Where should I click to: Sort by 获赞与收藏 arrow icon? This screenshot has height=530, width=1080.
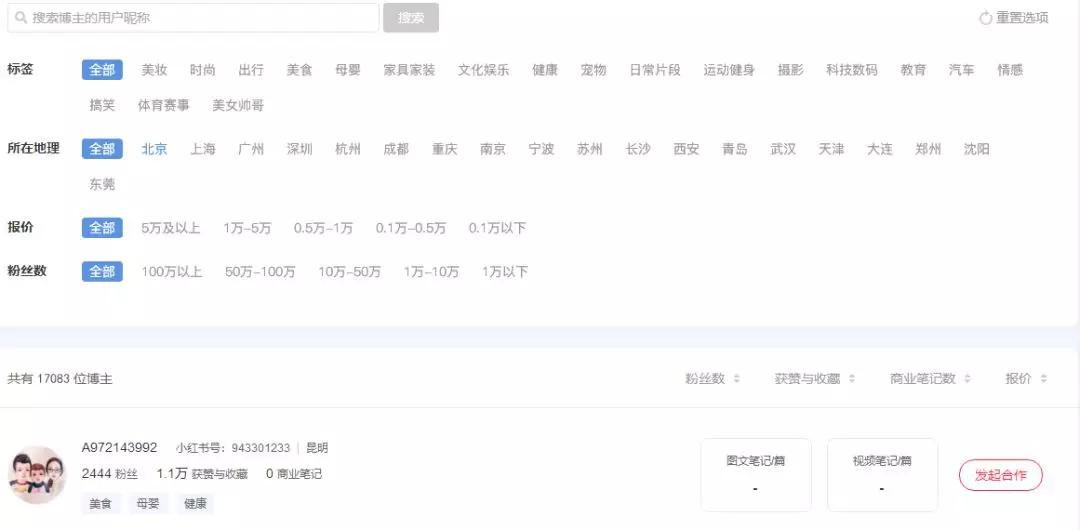pos(852,378)
